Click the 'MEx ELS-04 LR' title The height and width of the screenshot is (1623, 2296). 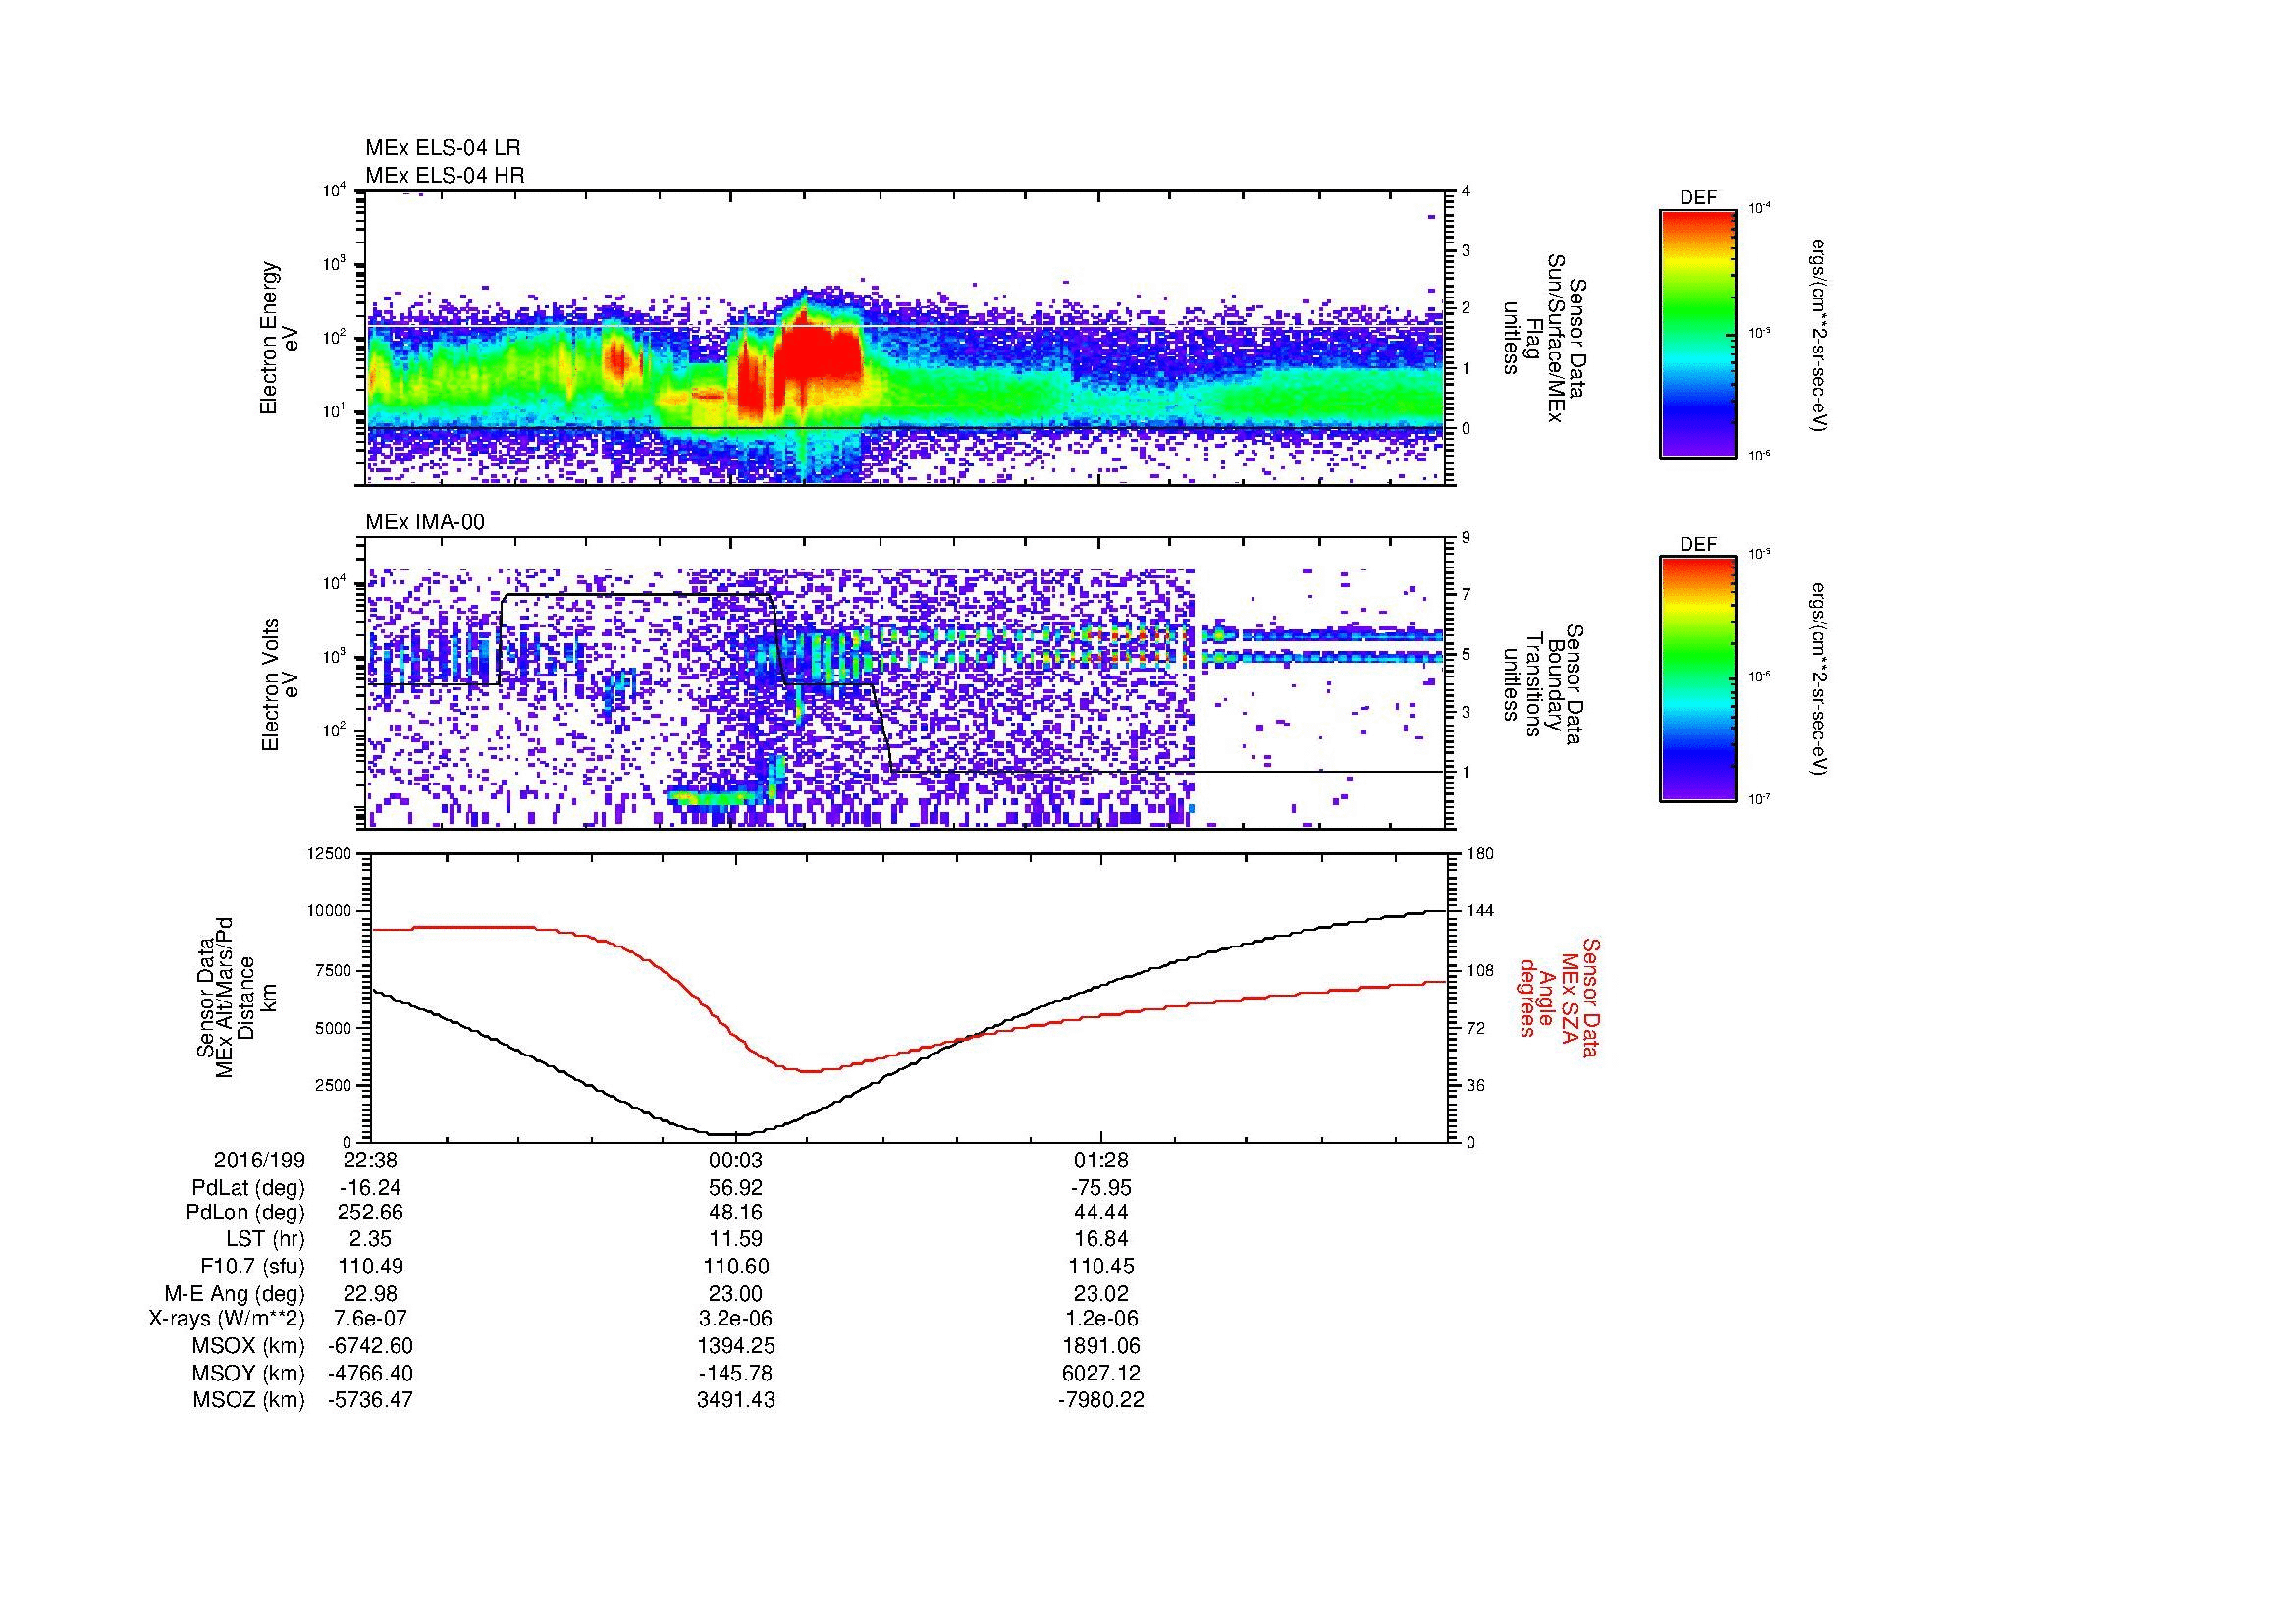click(443, 148)
